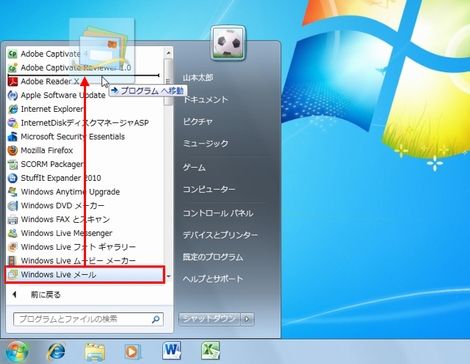
Task: Click the シャットダウン button
Action: tap(210, 319)
